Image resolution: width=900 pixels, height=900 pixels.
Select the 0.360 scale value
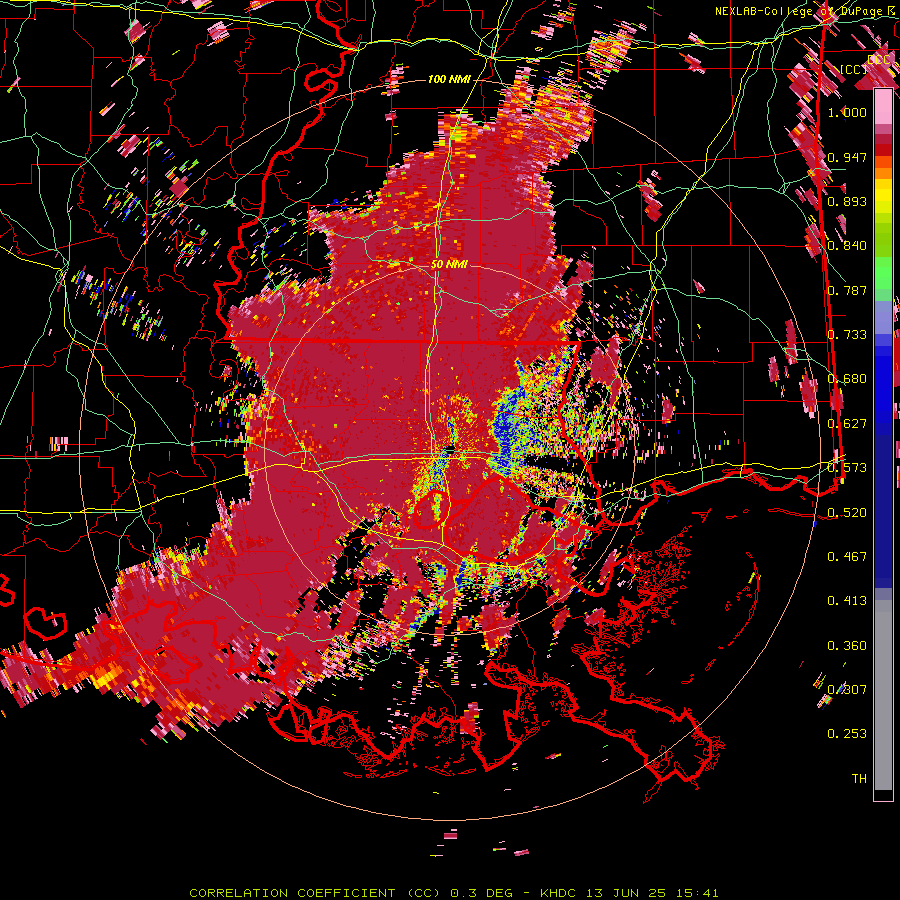pyautogui.click(x=847, y=646)
